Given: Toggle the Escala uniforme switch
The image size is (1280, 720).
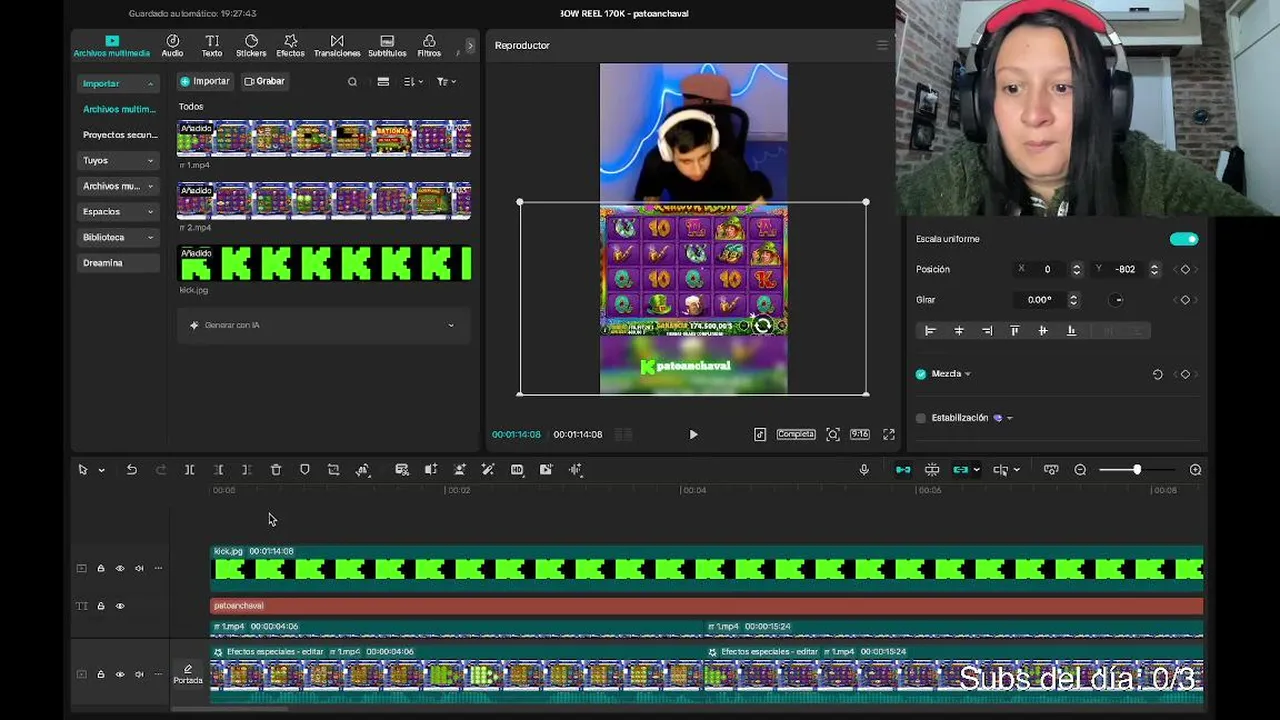Looking at the screenshot, I should tap(1184, 239).
